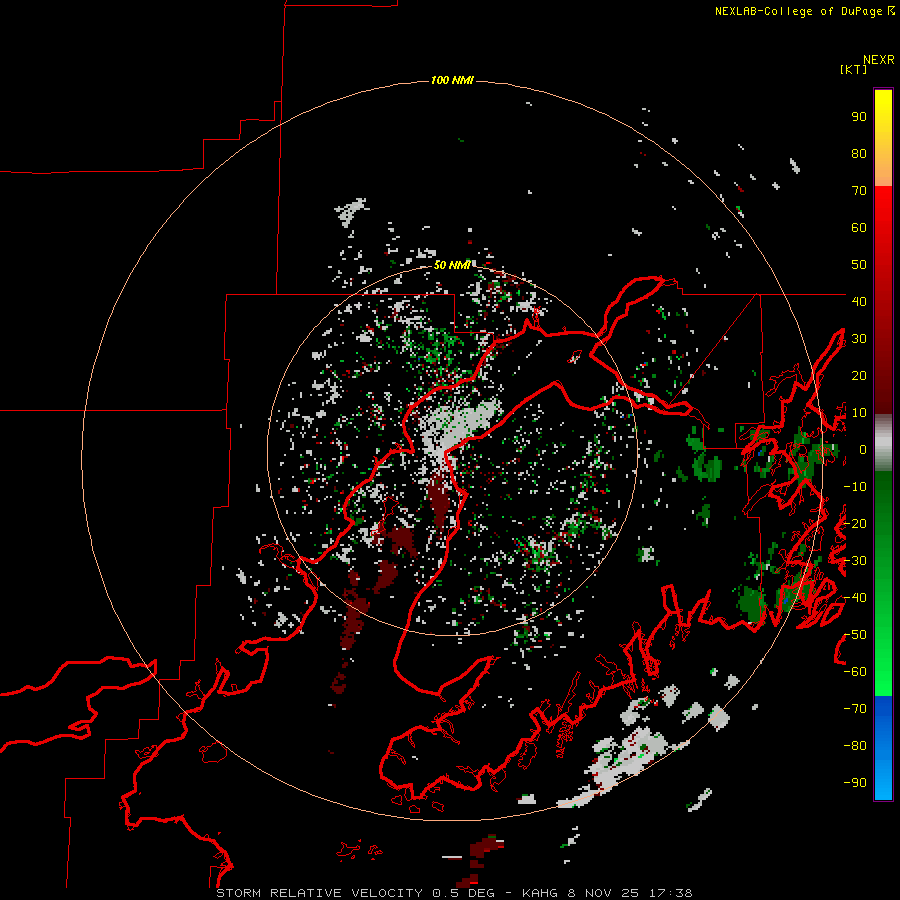Click the -40 scale value
The width and height of the screenshot is (900, 900).
click(855, 598)
